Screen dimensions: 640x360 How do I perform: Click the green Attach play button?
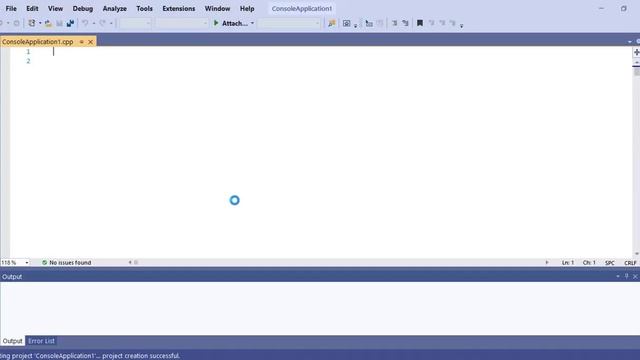216,23
